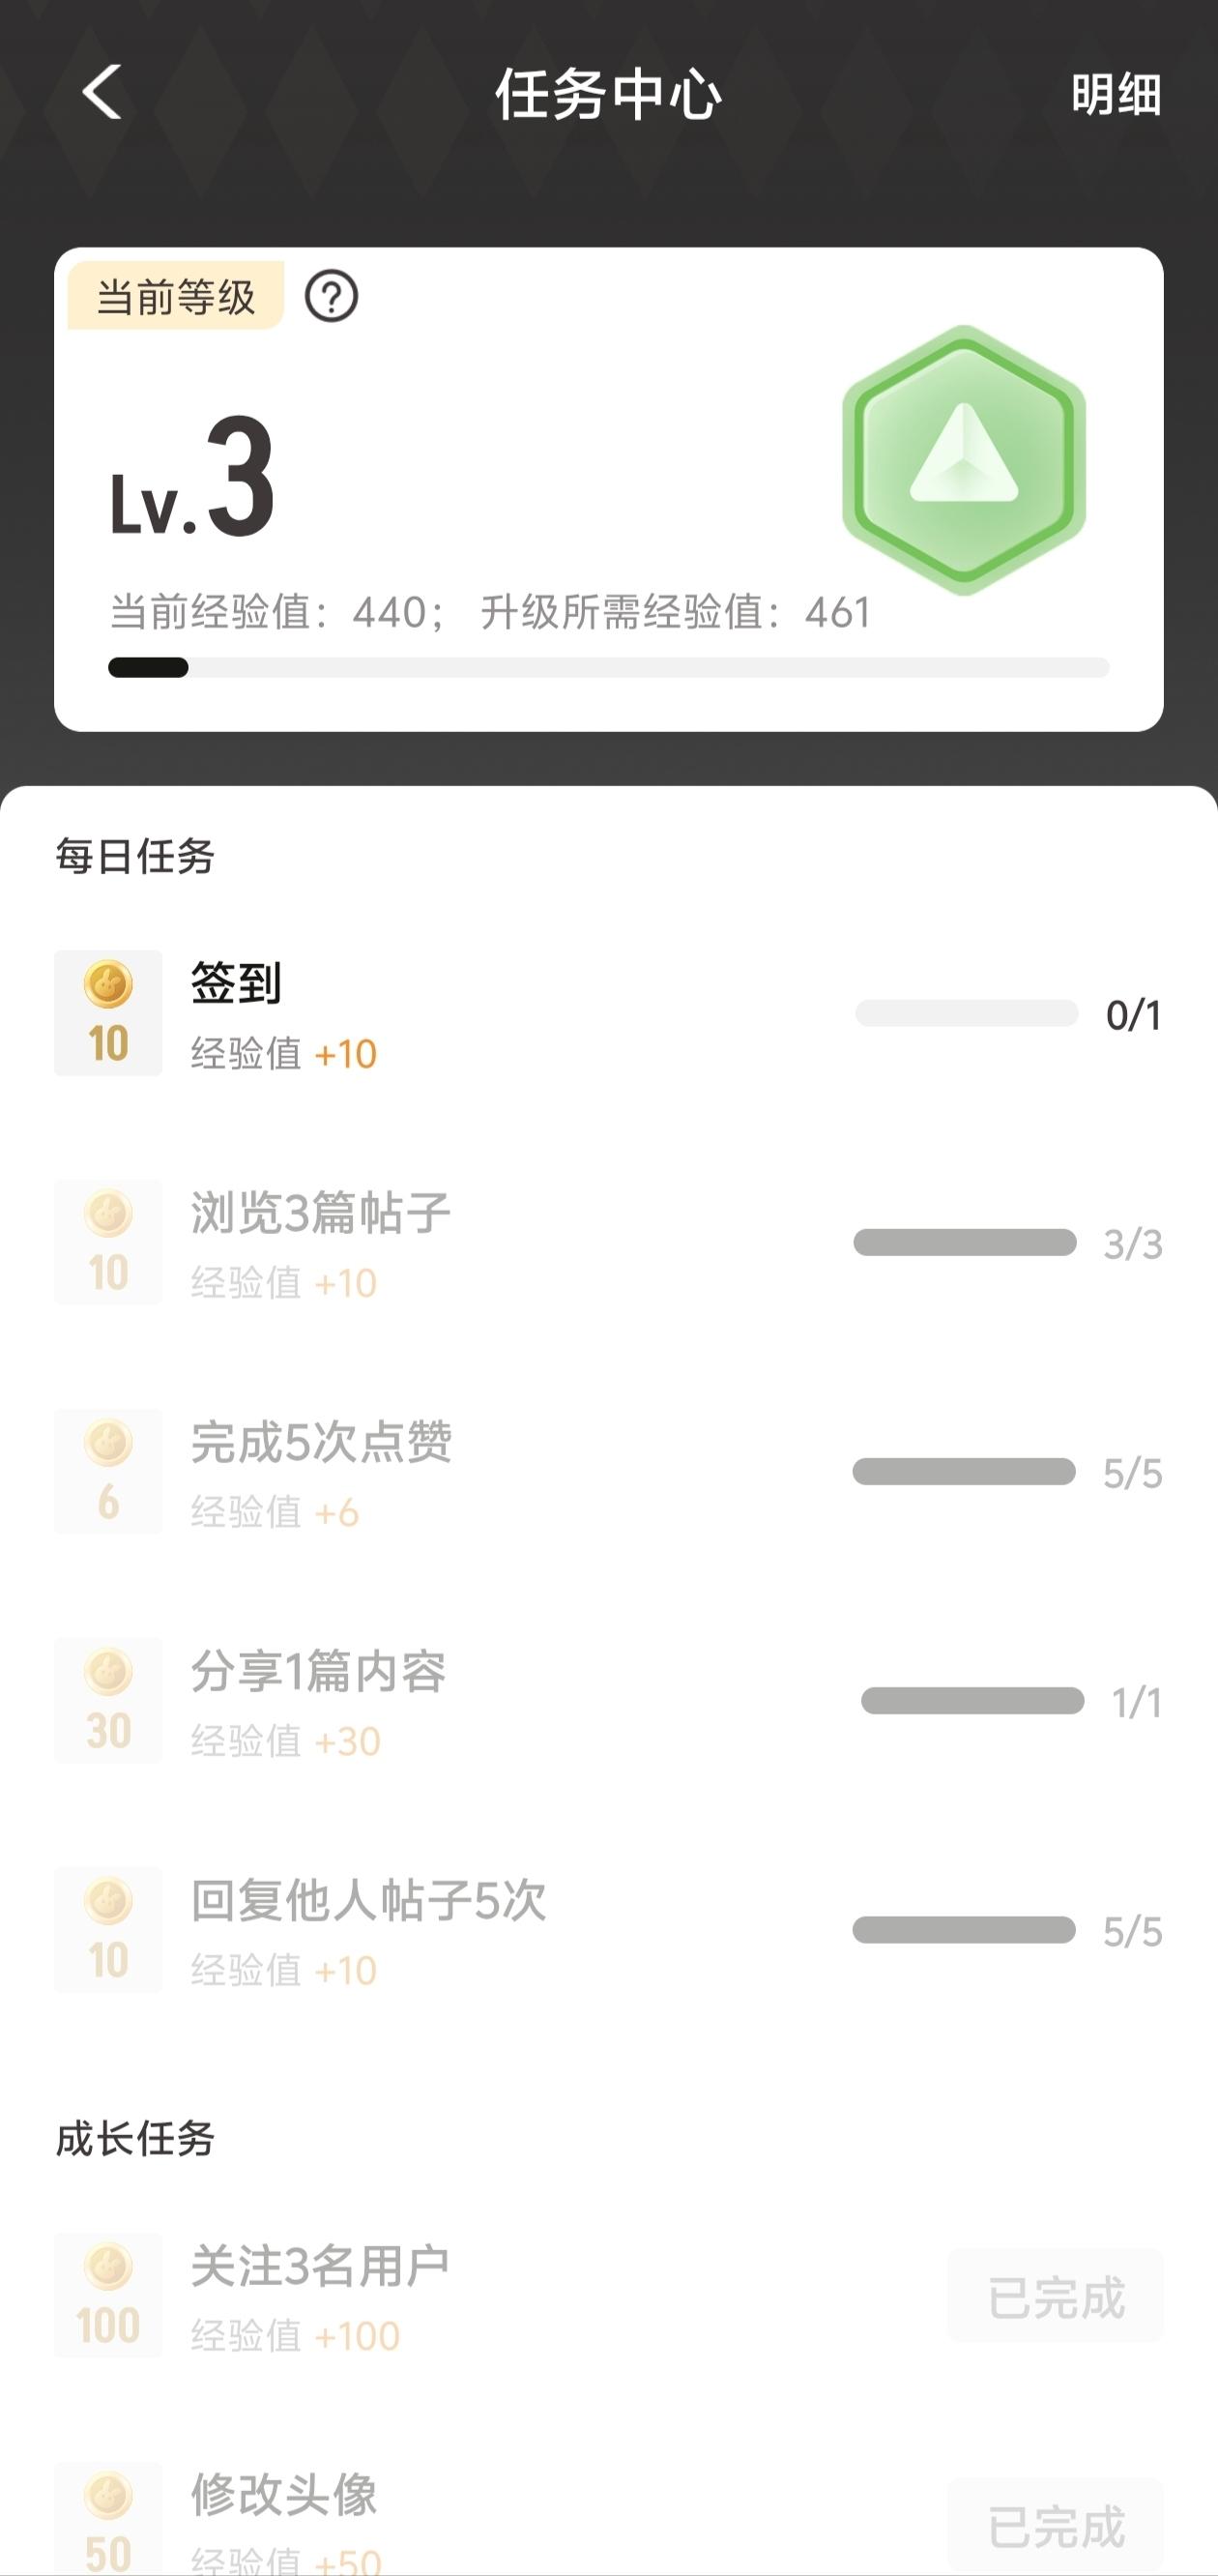Tap the coin icon beside 浏览3篇帖子
Image resolution: width=1218 pixels, height=2576 pixels.
coord(108,1242)
